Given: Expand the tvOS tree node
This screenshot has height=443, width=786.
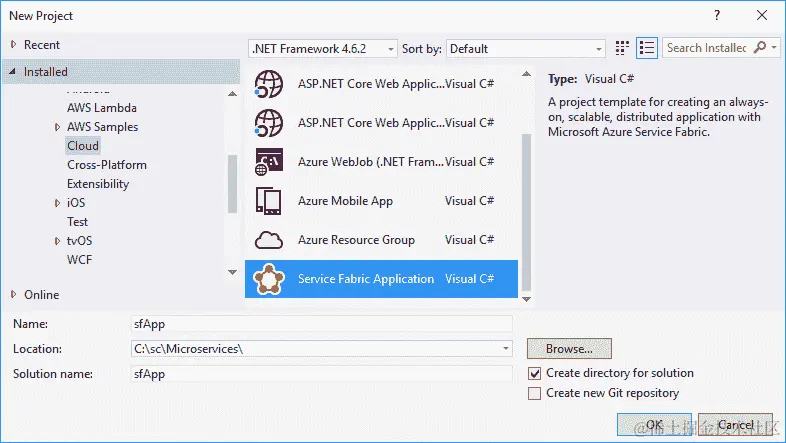Looking at the screenshot, I should (x=57, y=241).
